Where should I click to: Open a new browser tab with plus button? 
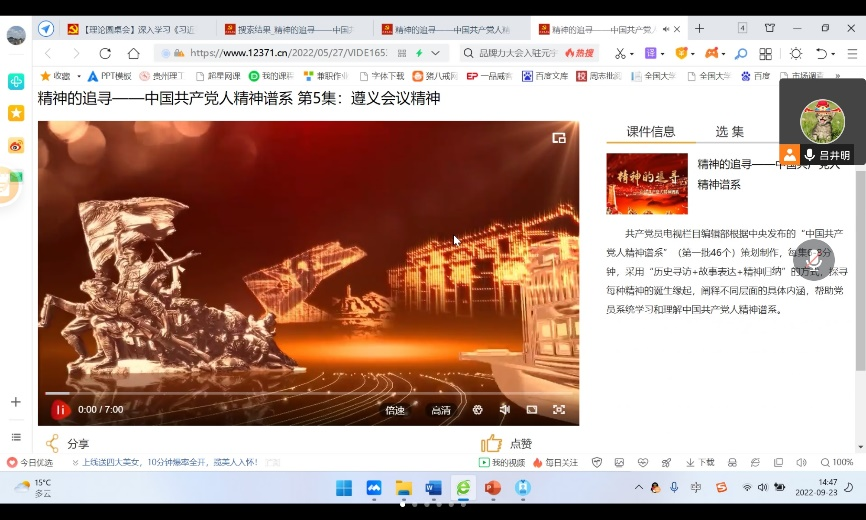699,28
